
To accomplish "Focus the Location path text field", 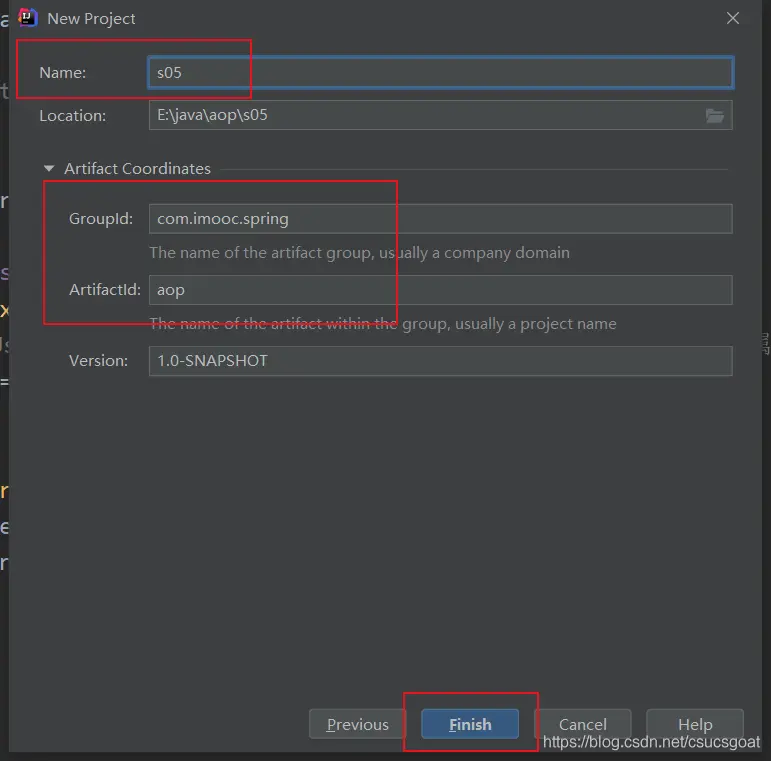I will (x=425, y=115).
